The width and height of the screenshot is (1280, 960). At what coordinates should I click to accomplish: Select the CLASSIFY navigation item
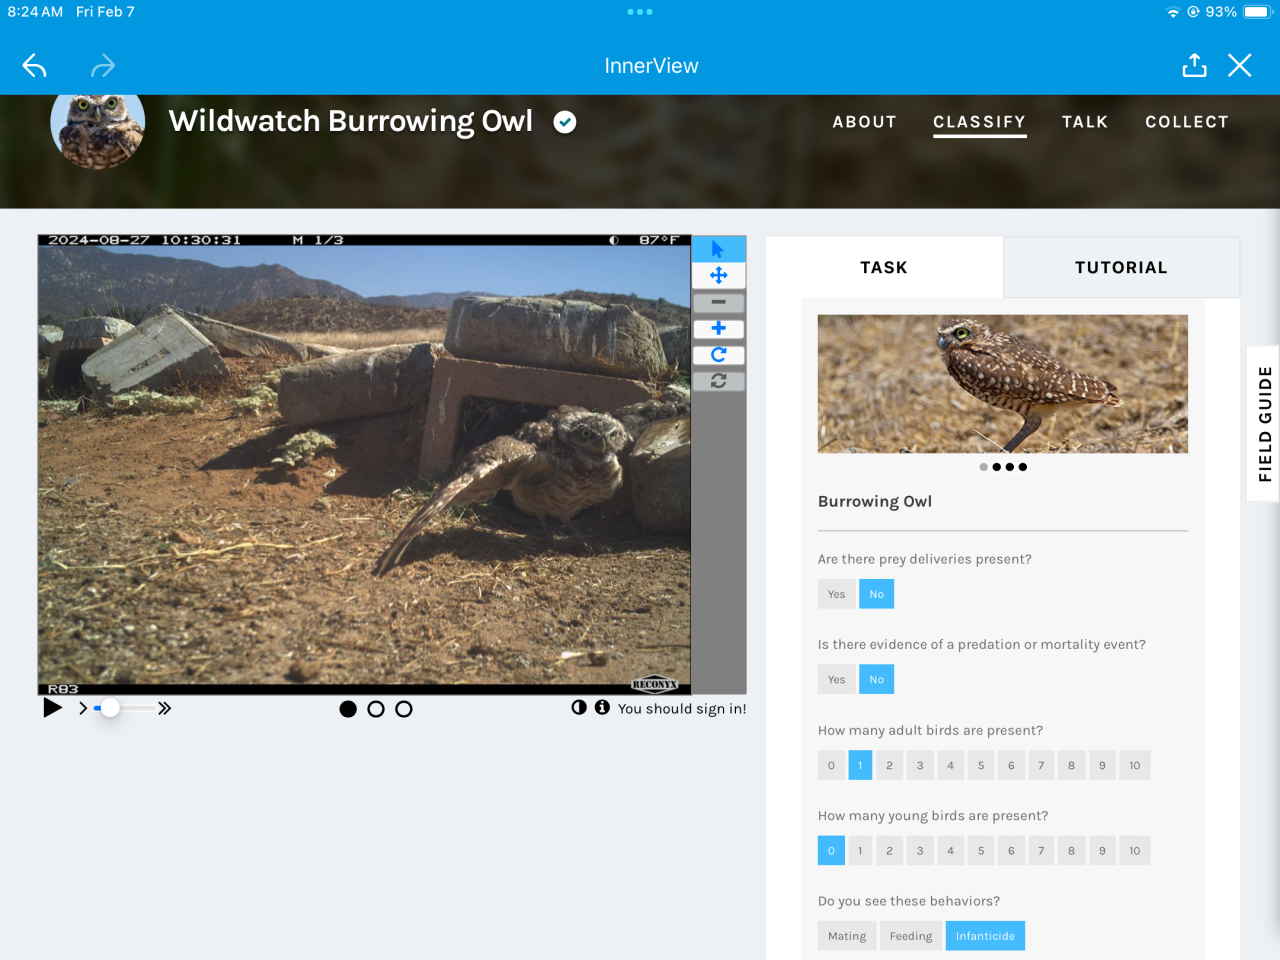(x=980, y=122)
